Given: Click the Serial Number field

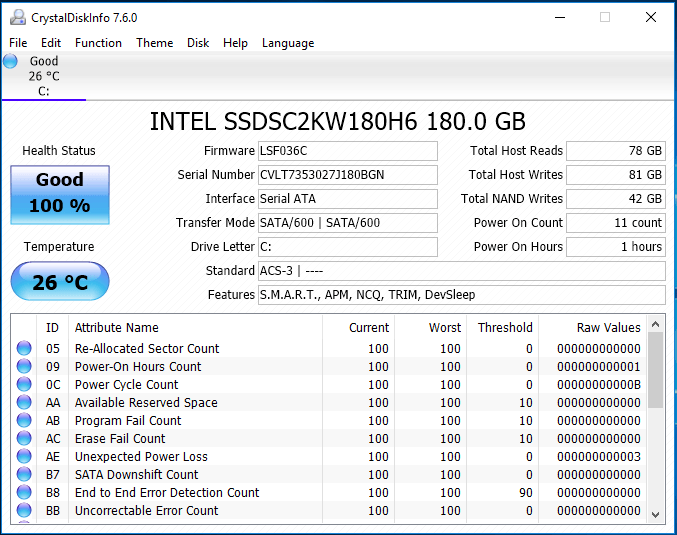Looking at the screenshot, I should (x=347, y=175).
